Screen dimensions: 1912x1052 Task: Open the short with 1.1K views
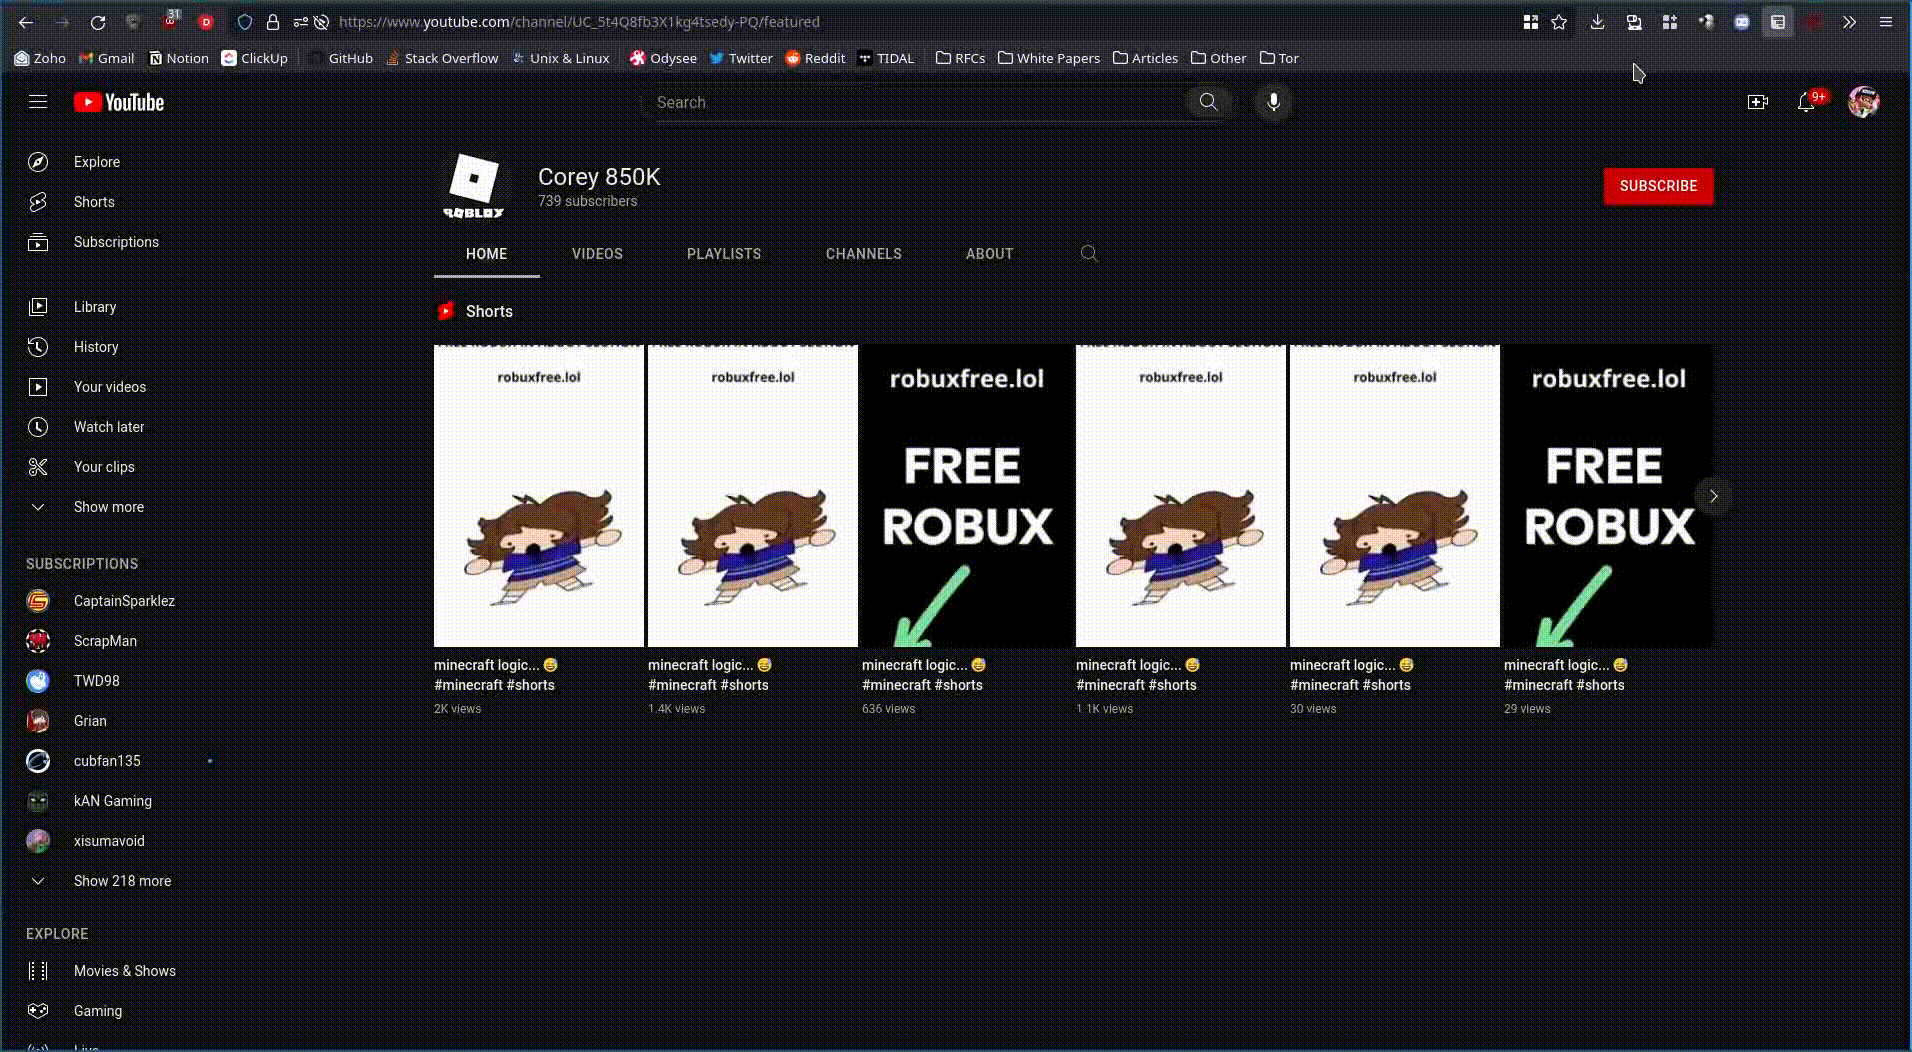[x=1180, y=496]
